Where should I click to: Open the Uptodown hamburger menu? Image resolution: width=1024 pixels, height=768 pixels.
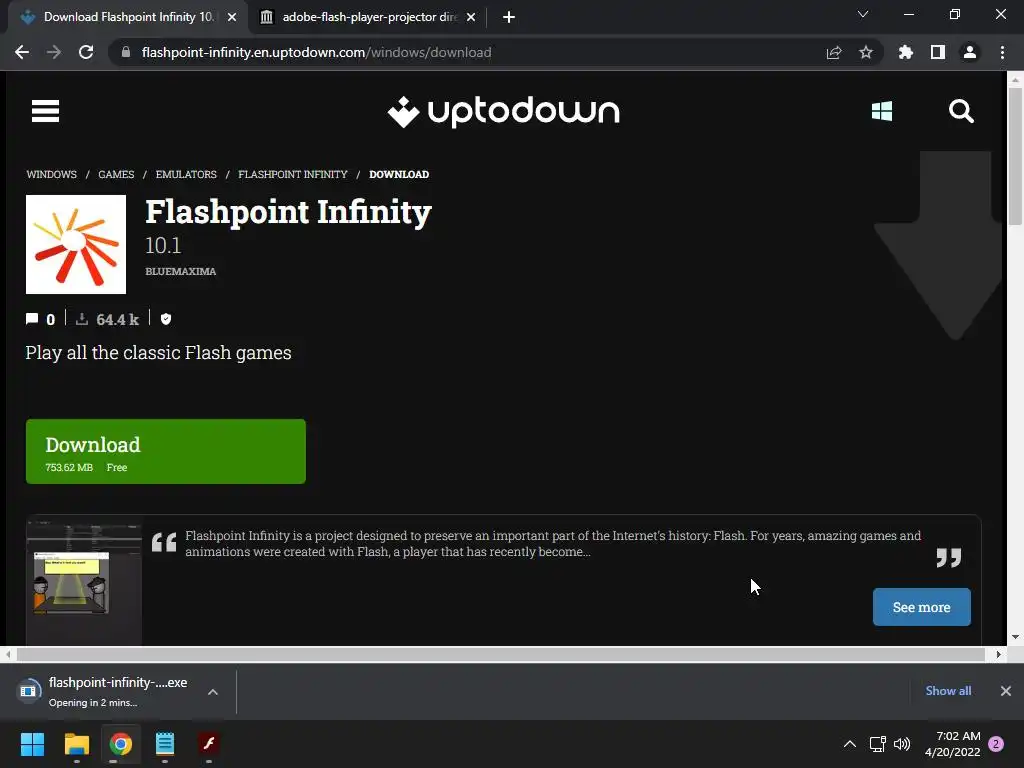(x=45, y=111)
